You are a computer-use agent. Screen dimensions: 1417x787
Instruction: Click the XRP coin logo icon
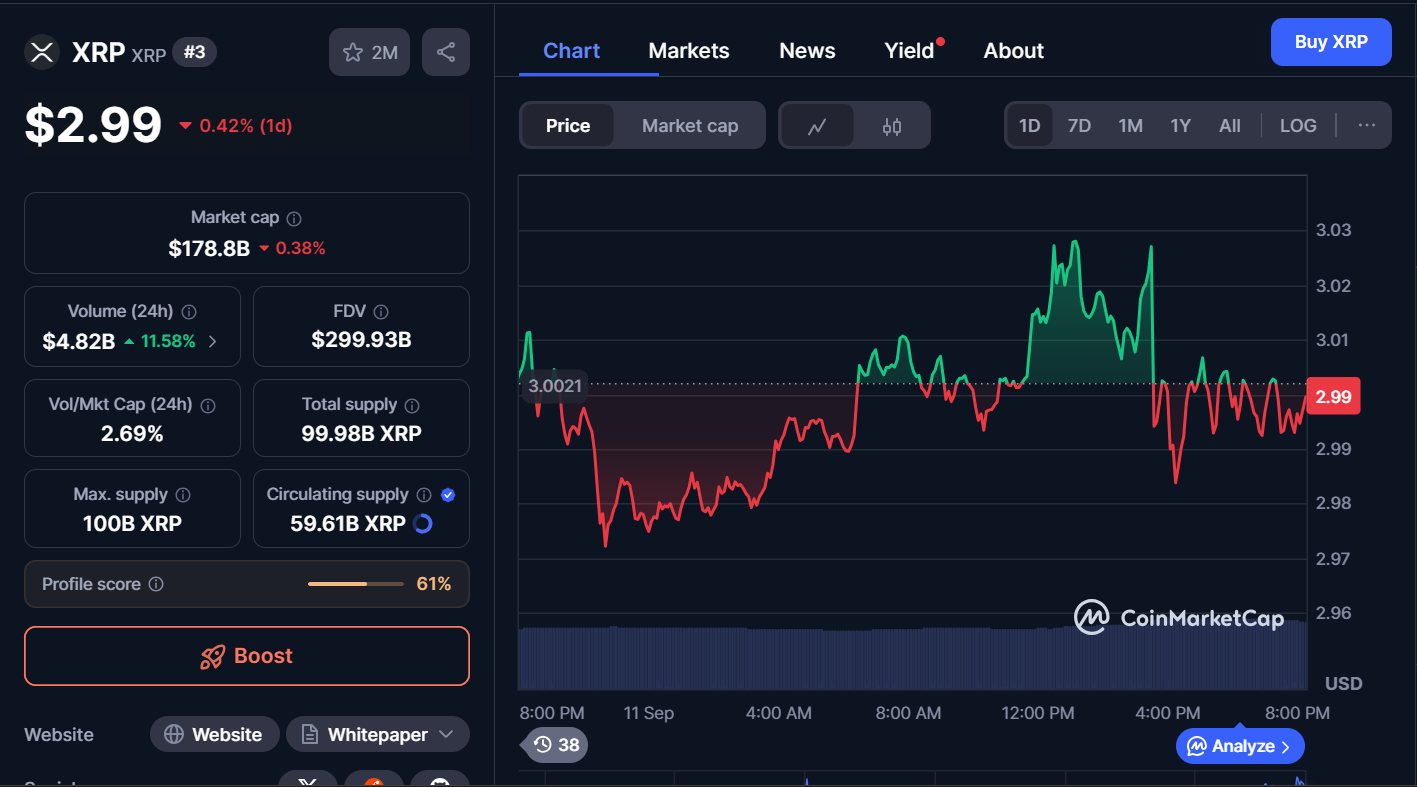[42, 52]
